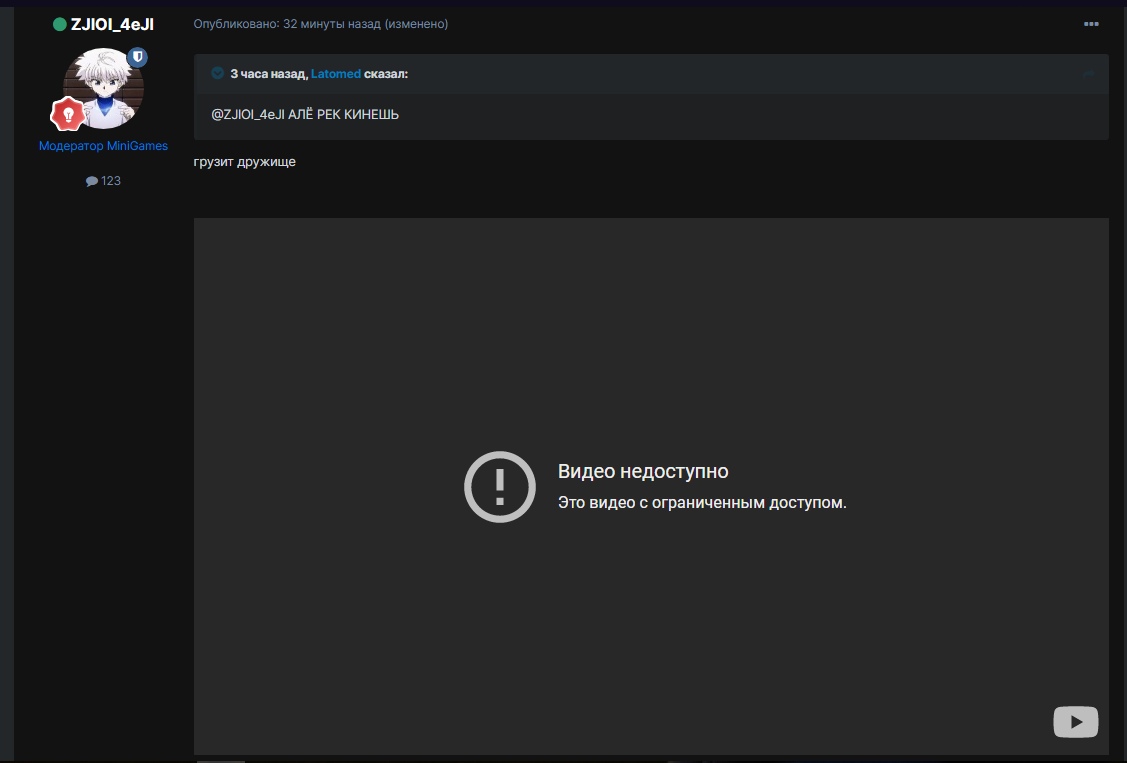This screenshot has height=763, width=1127.
Task: Collapse the quote from Latomed
Action: point(218,73)
